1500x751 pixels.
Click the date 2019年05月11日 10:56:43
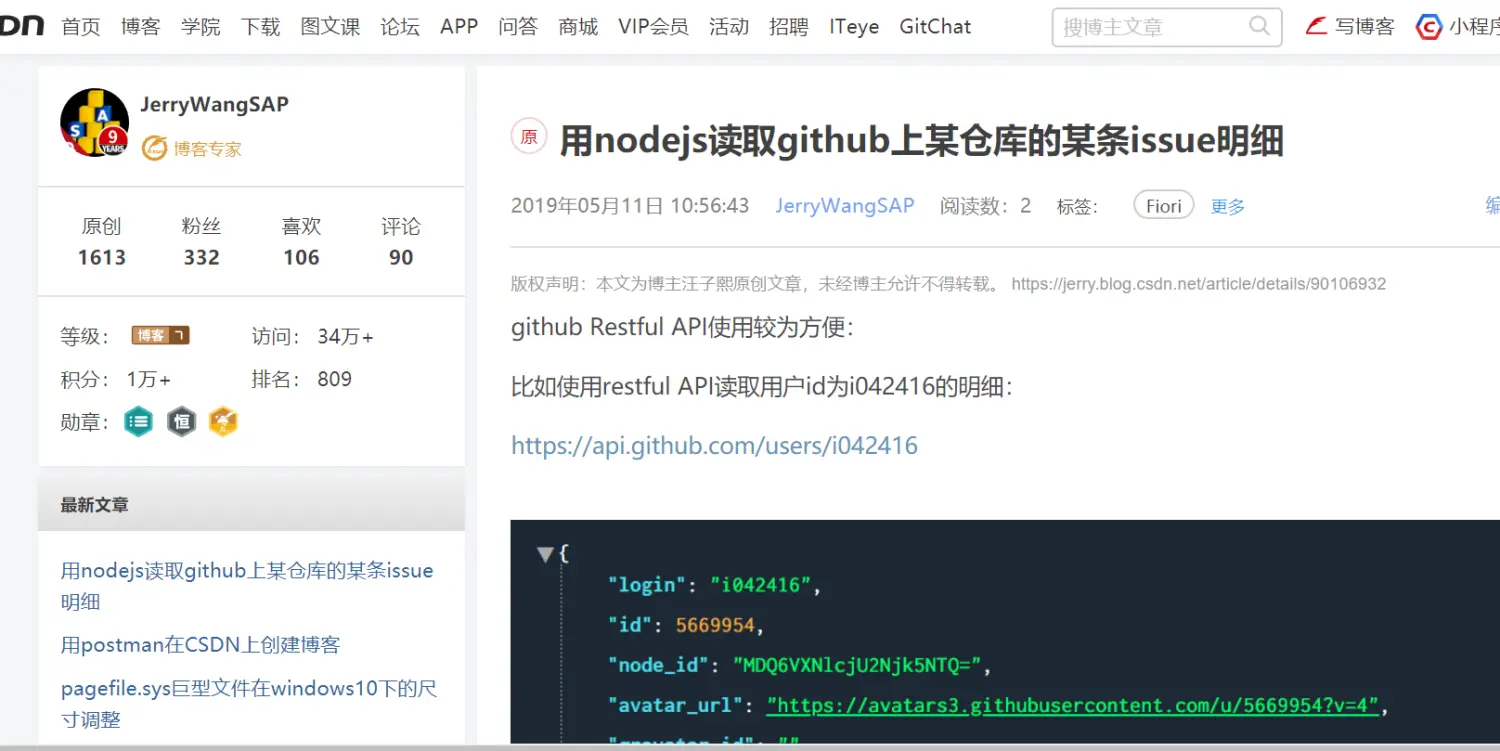630,206
